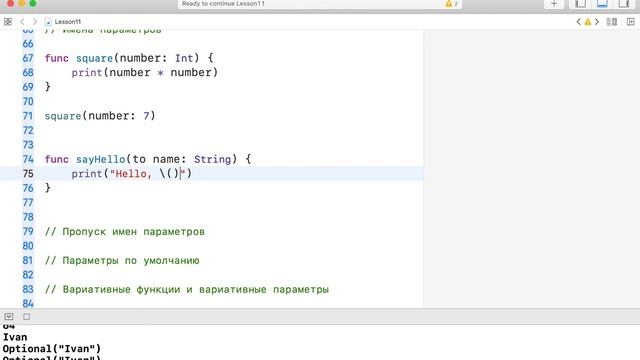Open editor layout options menu
640x360 pixels.
611,22
